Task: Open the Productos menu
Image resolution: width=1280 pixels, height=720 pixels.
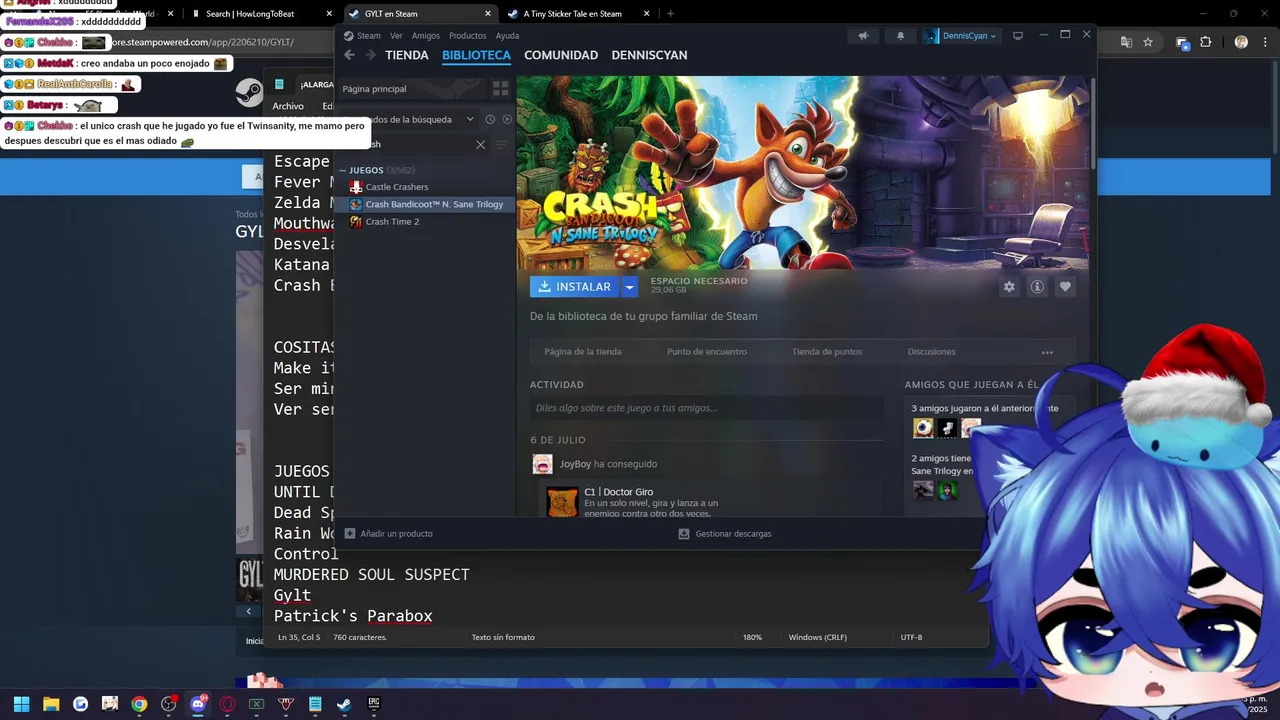Action: (x=467, y=36)
